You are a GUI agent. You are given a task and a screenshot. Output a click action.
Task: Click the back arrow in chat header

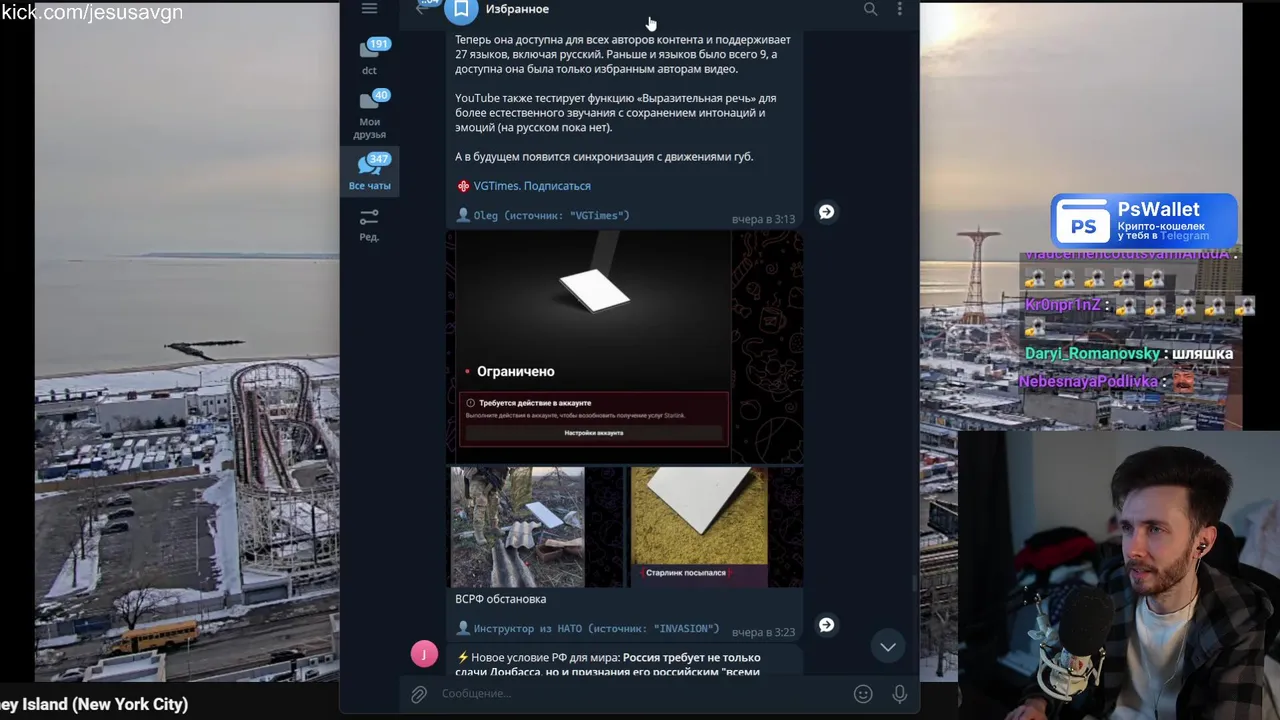tap(421, 9)
